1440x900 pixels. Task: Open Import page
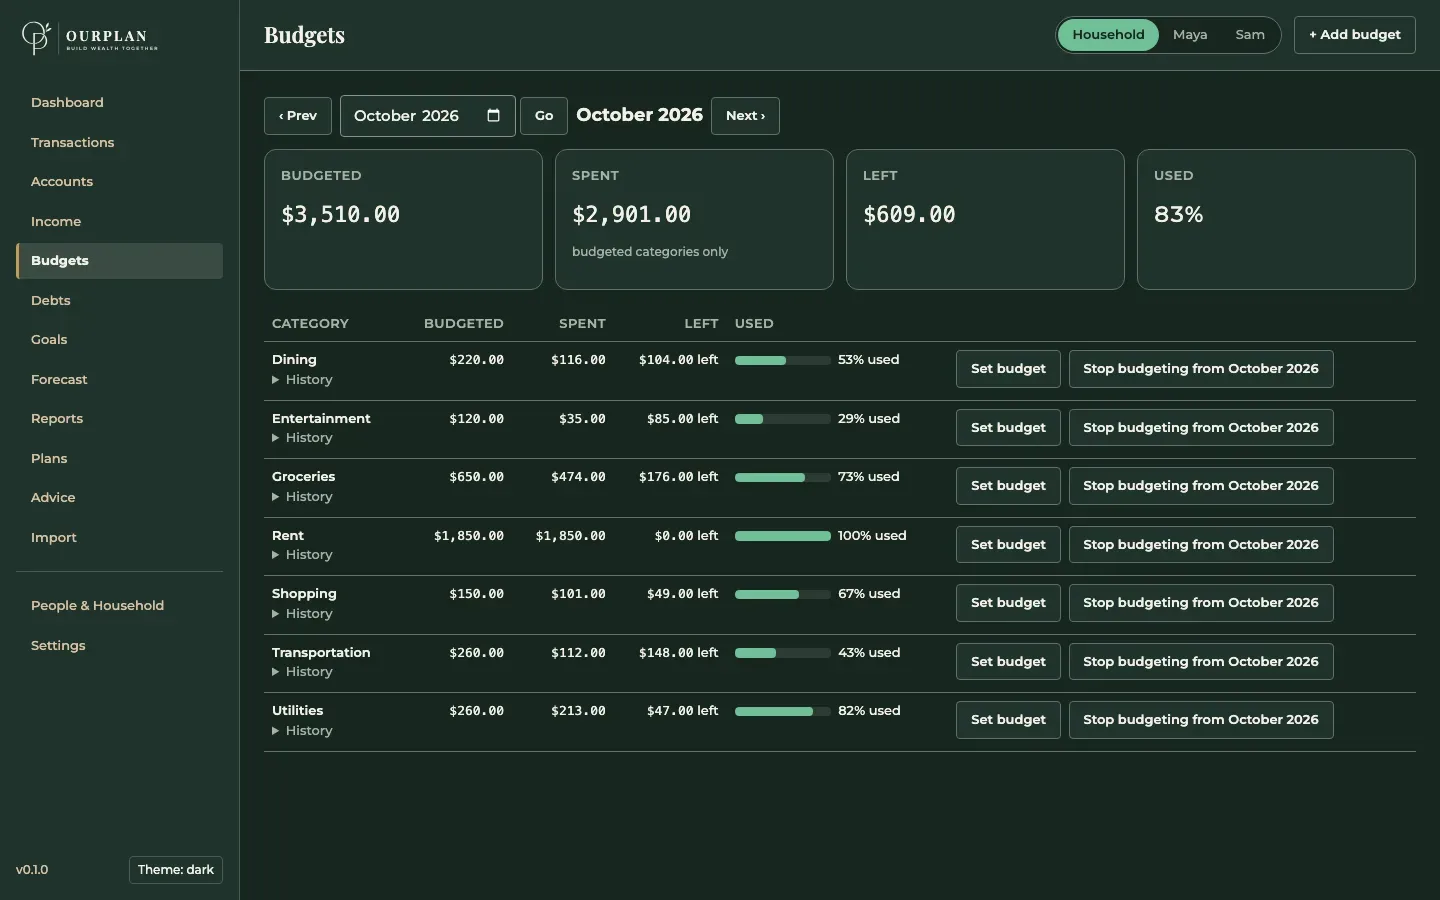(119, 538)
